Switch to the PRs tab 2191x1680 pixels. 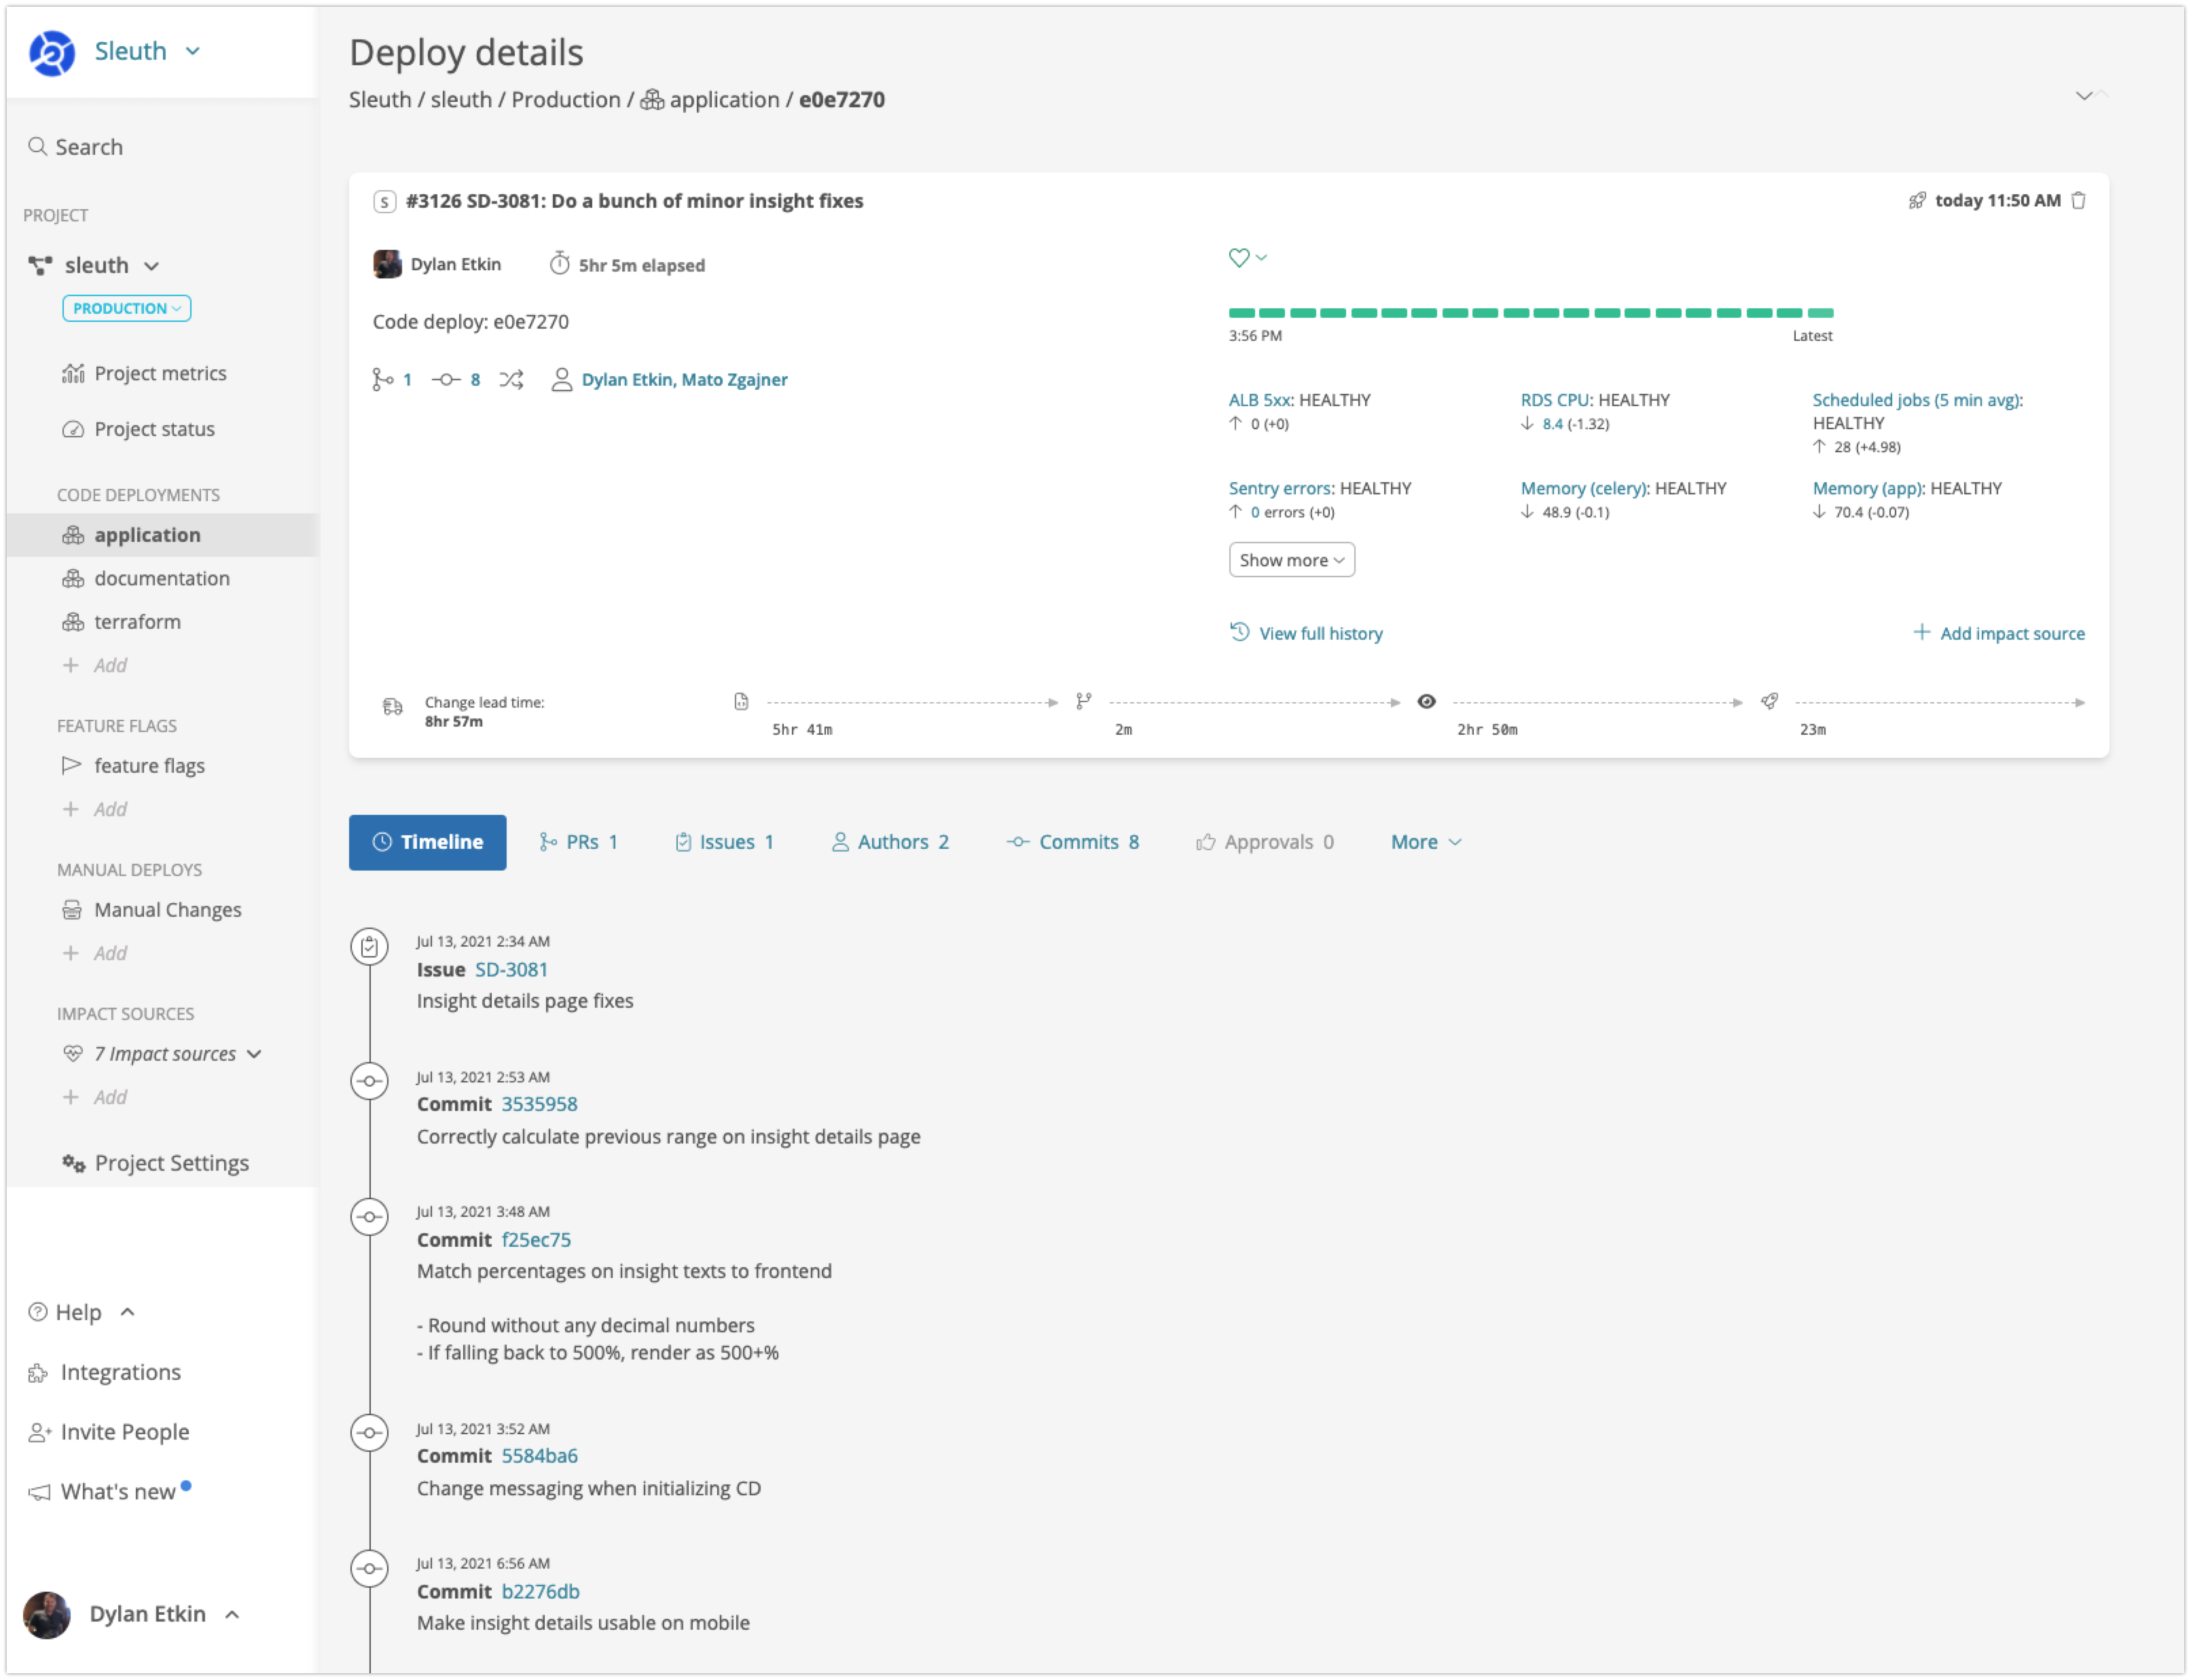[578, 842]
